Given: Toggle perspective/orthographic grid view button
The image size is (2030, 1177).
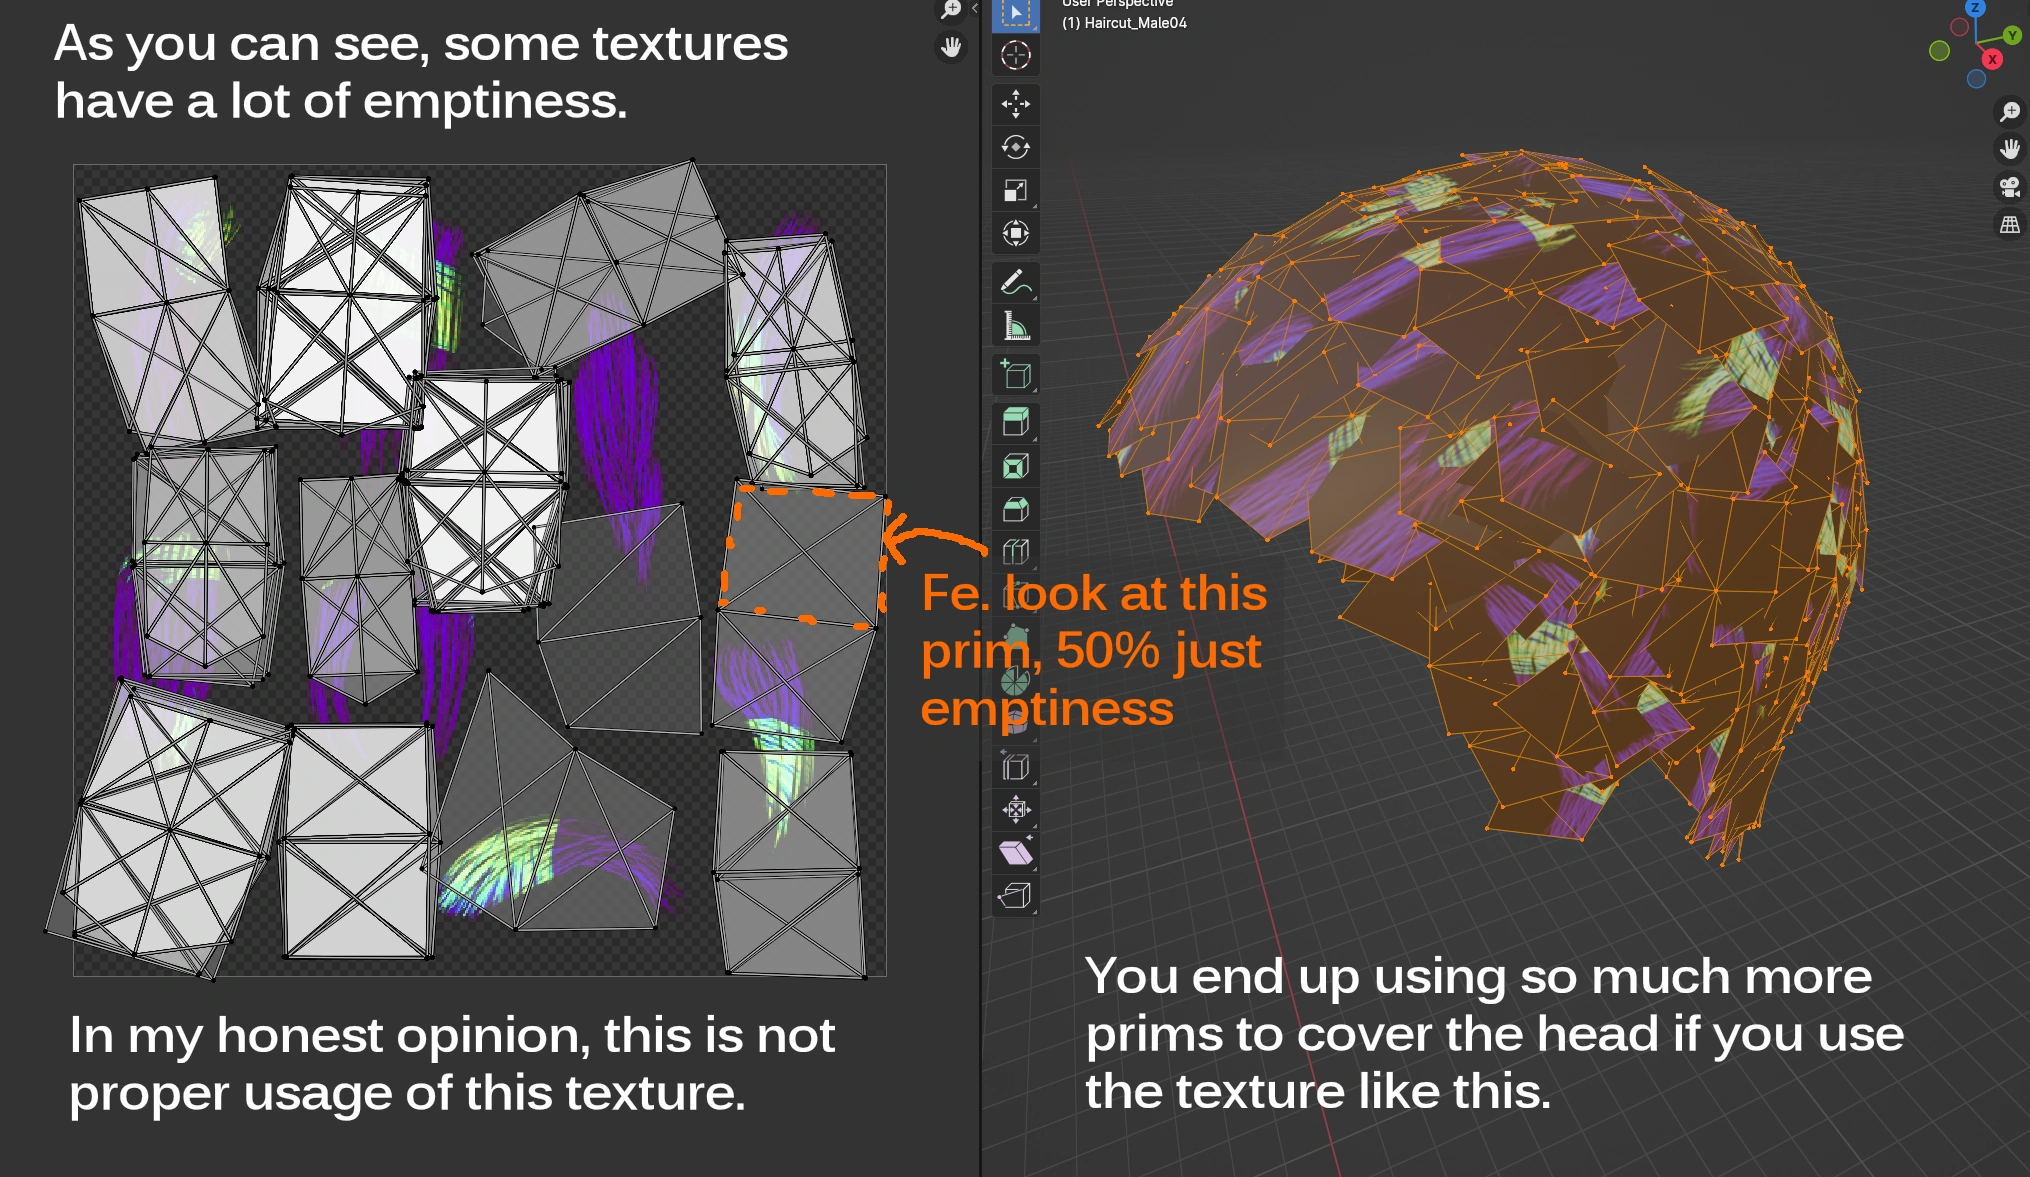Looking at the screenshot, I should click(2009, 225).
